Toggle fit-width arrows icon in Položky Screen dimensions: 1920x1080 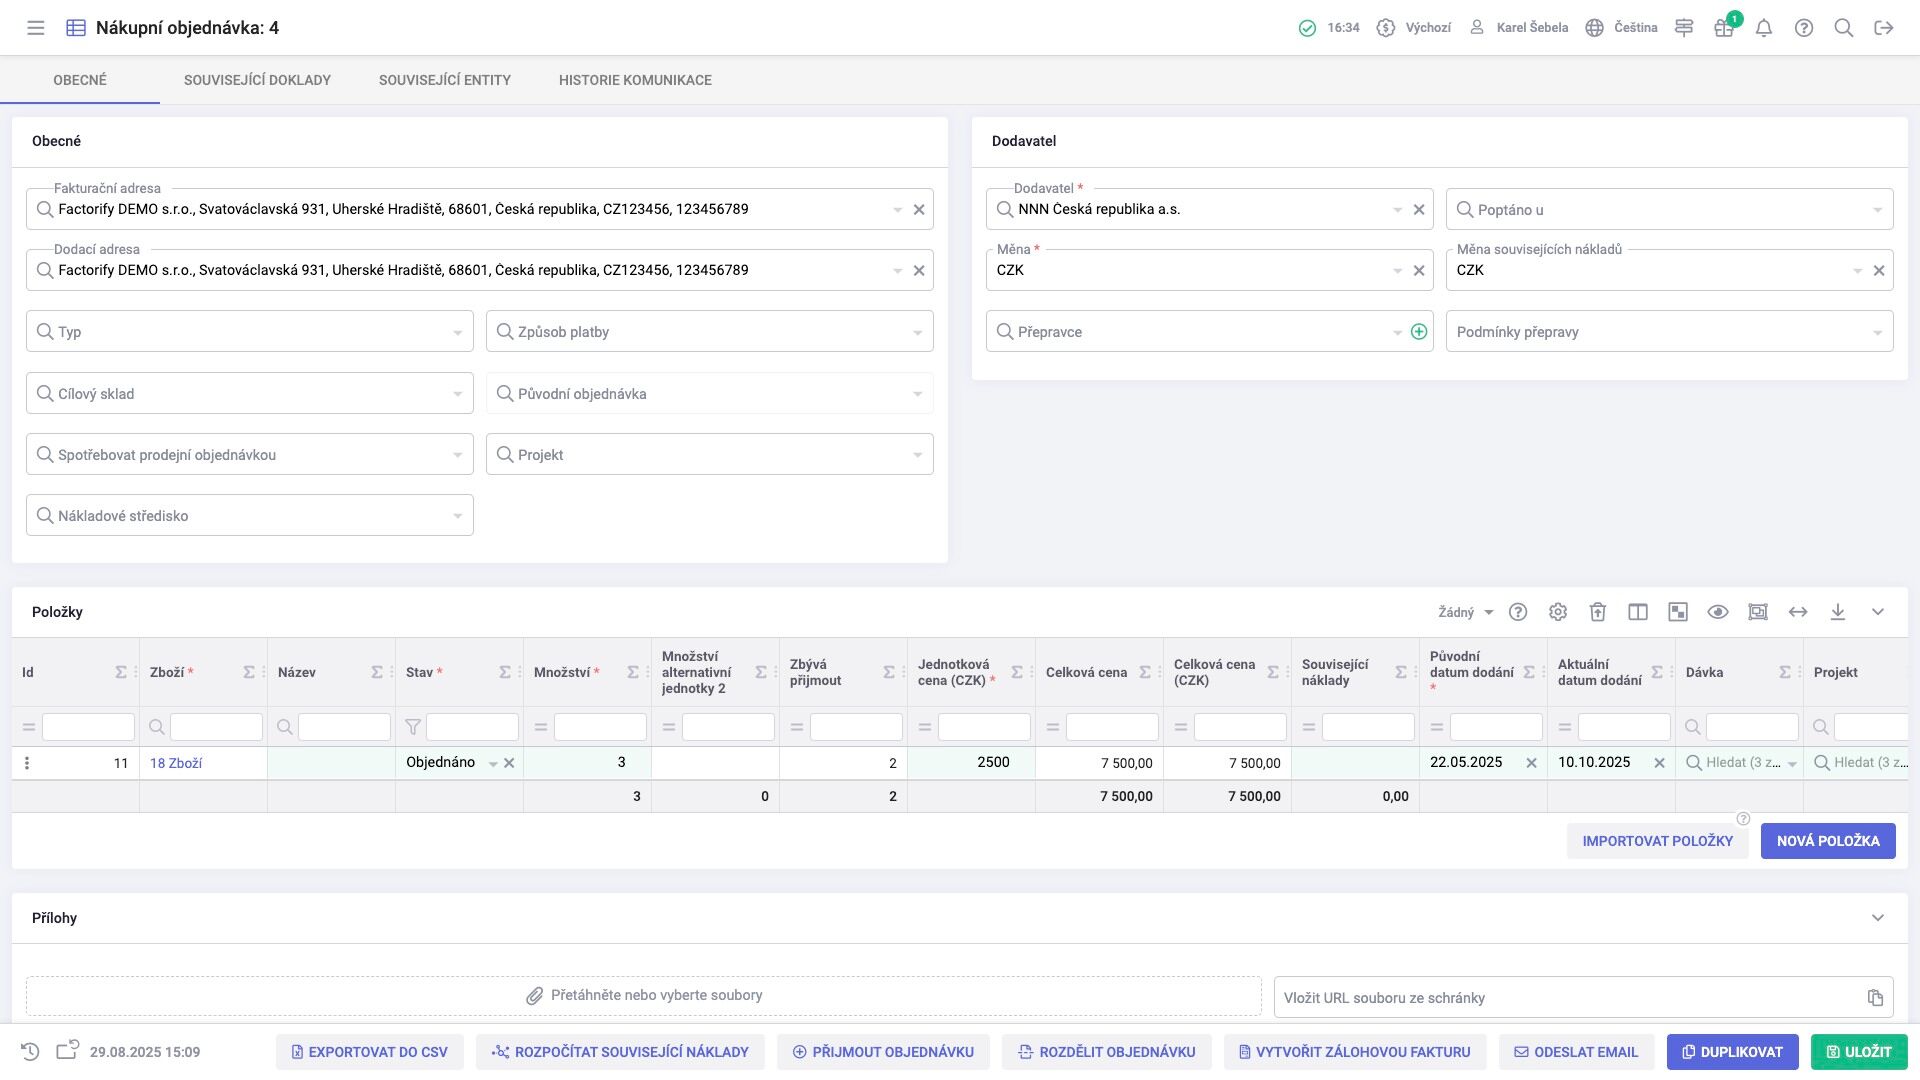click(1798, 612)
